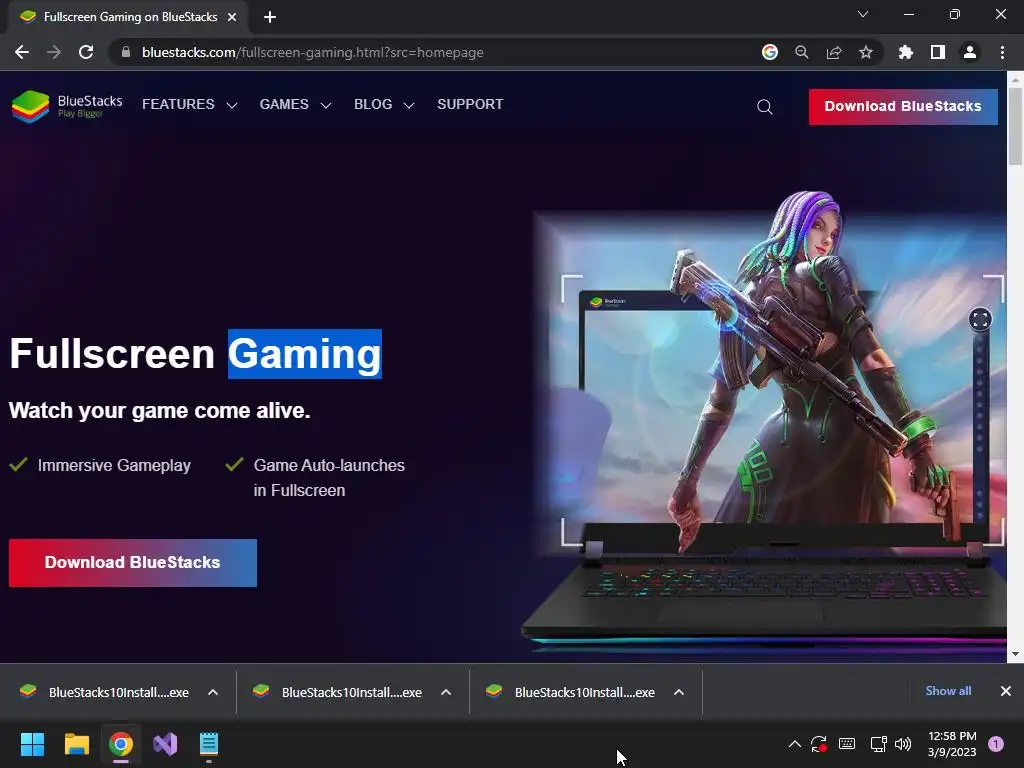Expand the FEATURES menu chevron
The width and height of the screenshot is (1024, 768).
click(232, 105)
